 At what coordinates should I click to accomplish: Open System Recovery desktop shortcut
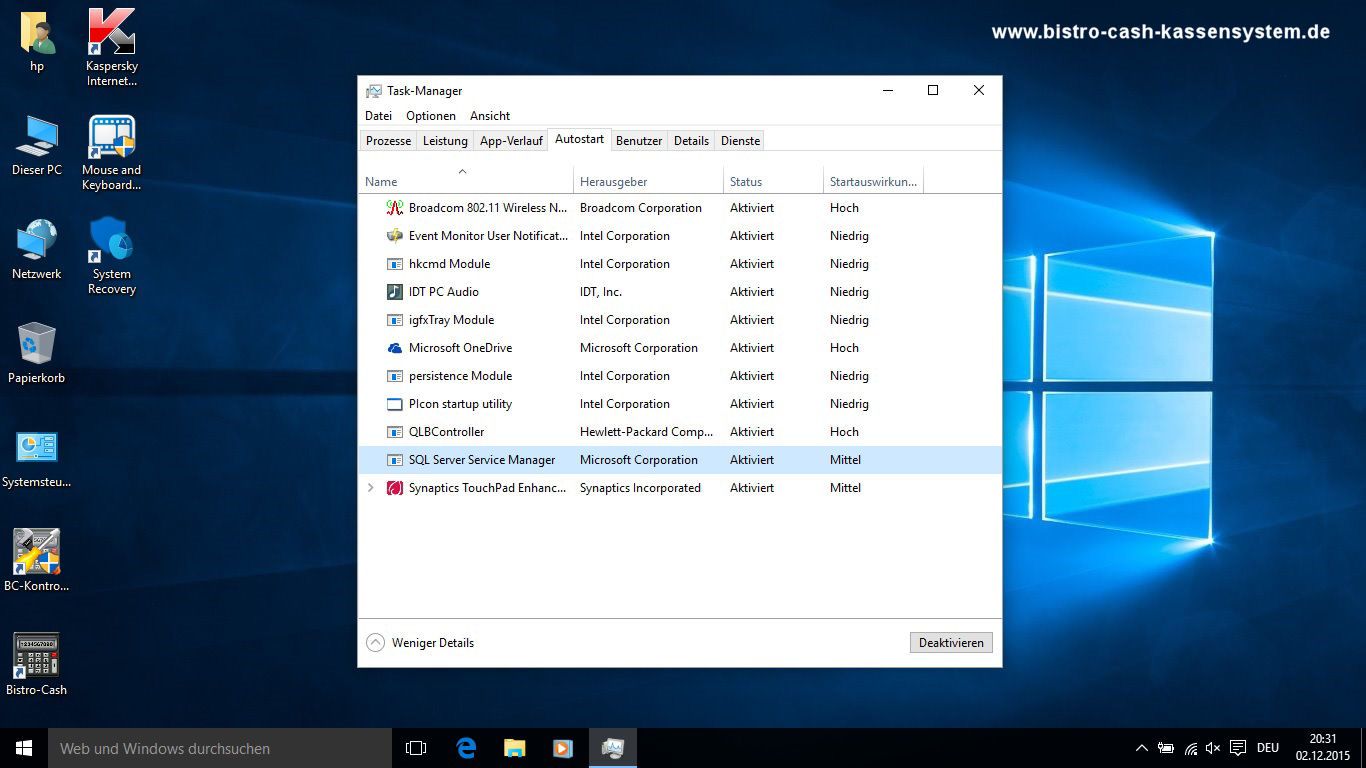112,256
